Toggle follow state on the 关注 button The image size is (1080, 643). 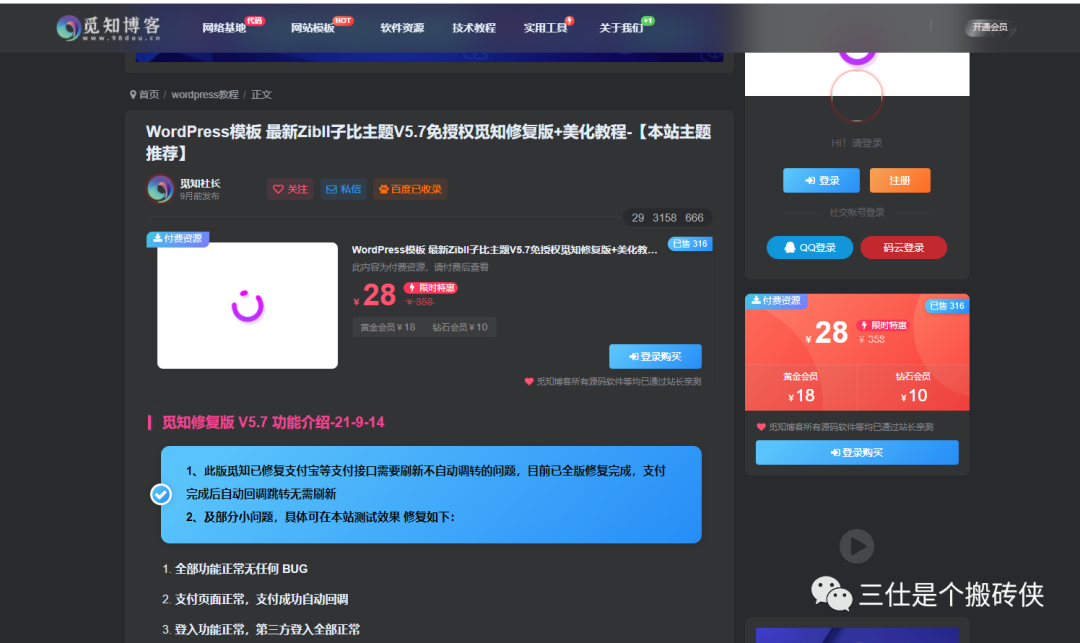click(290, 189)
